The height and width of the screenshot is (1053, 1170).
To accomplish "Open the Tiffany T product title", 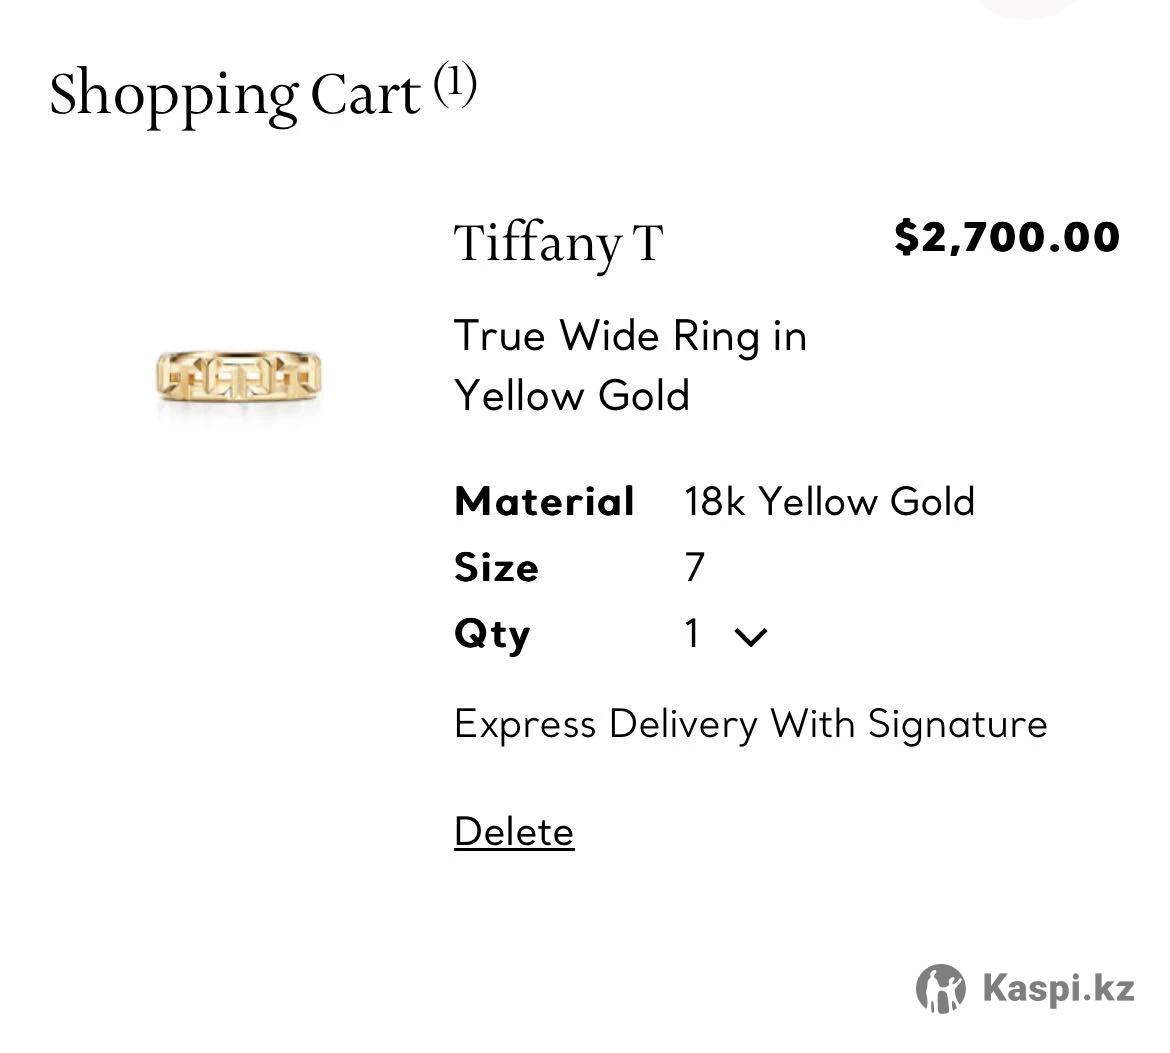I will click(x=558, y=243).
